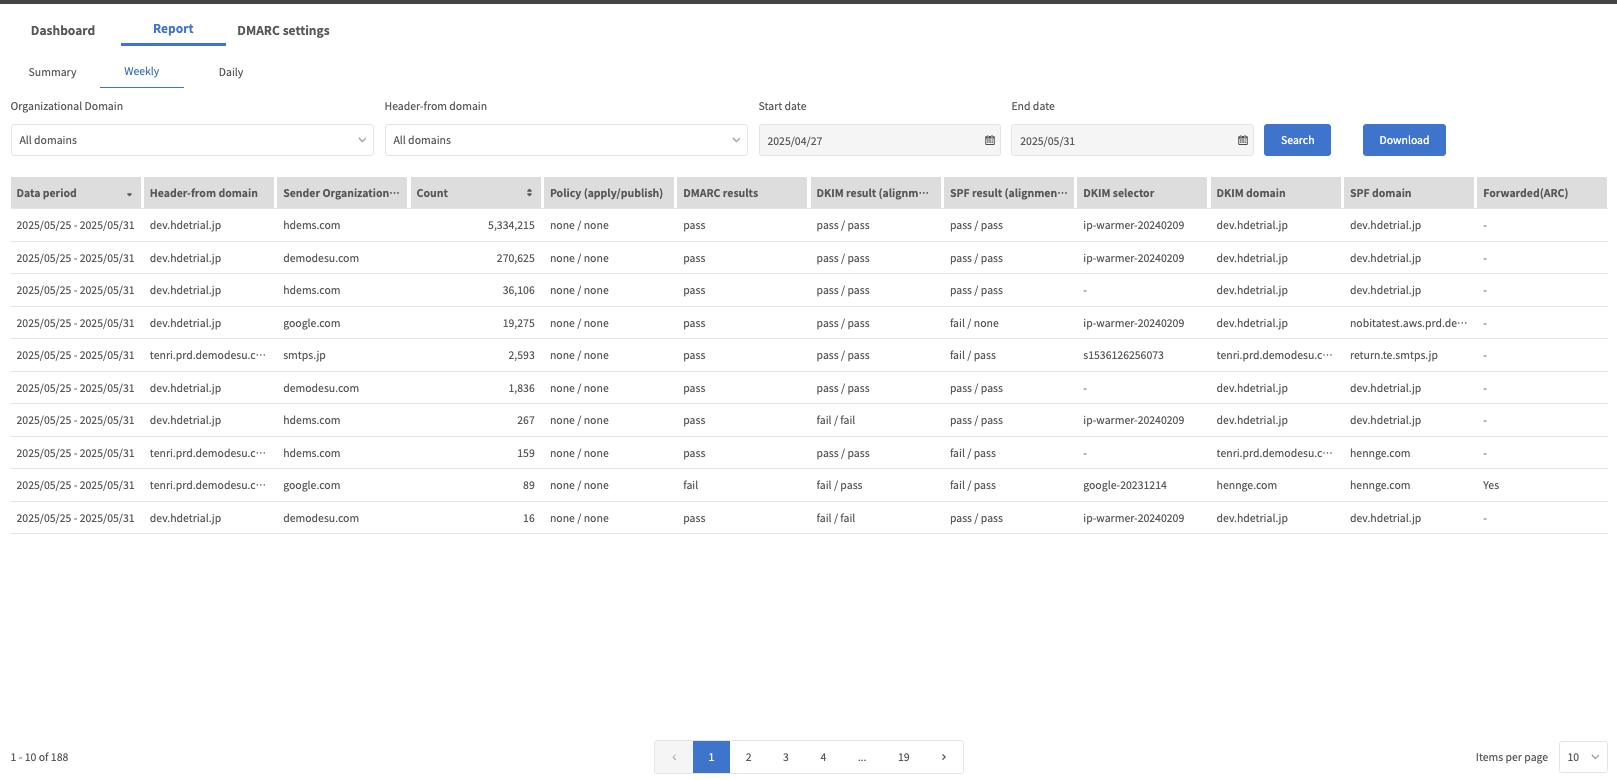Click the Policy (apply/publish) column header
1617x780 pixels.
click(x=608, y=193)
